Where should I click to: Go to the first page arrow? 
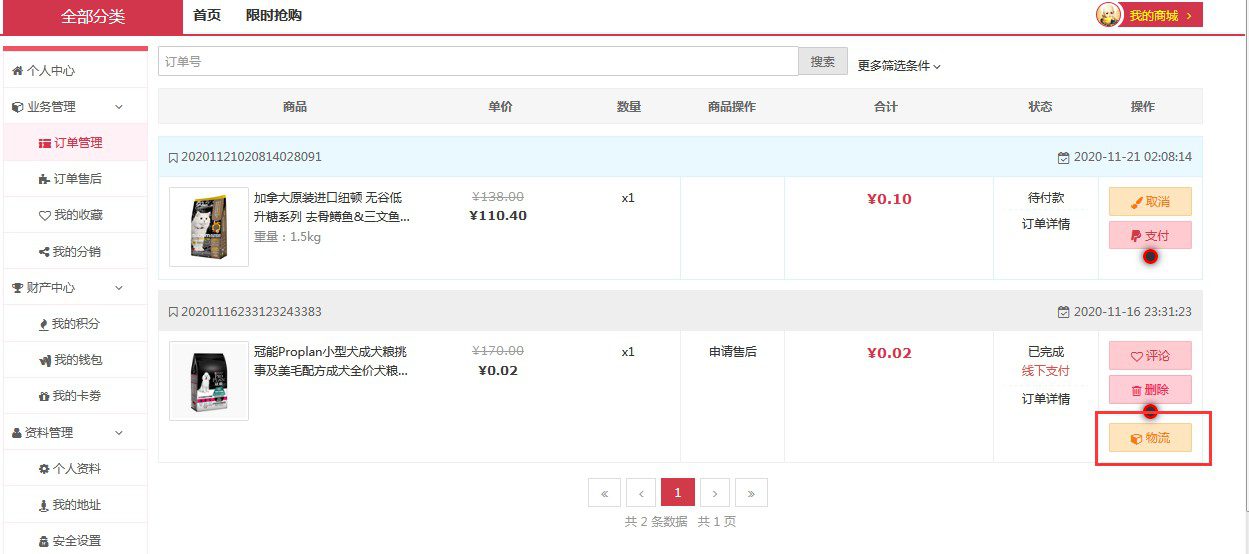click(604, 493)
